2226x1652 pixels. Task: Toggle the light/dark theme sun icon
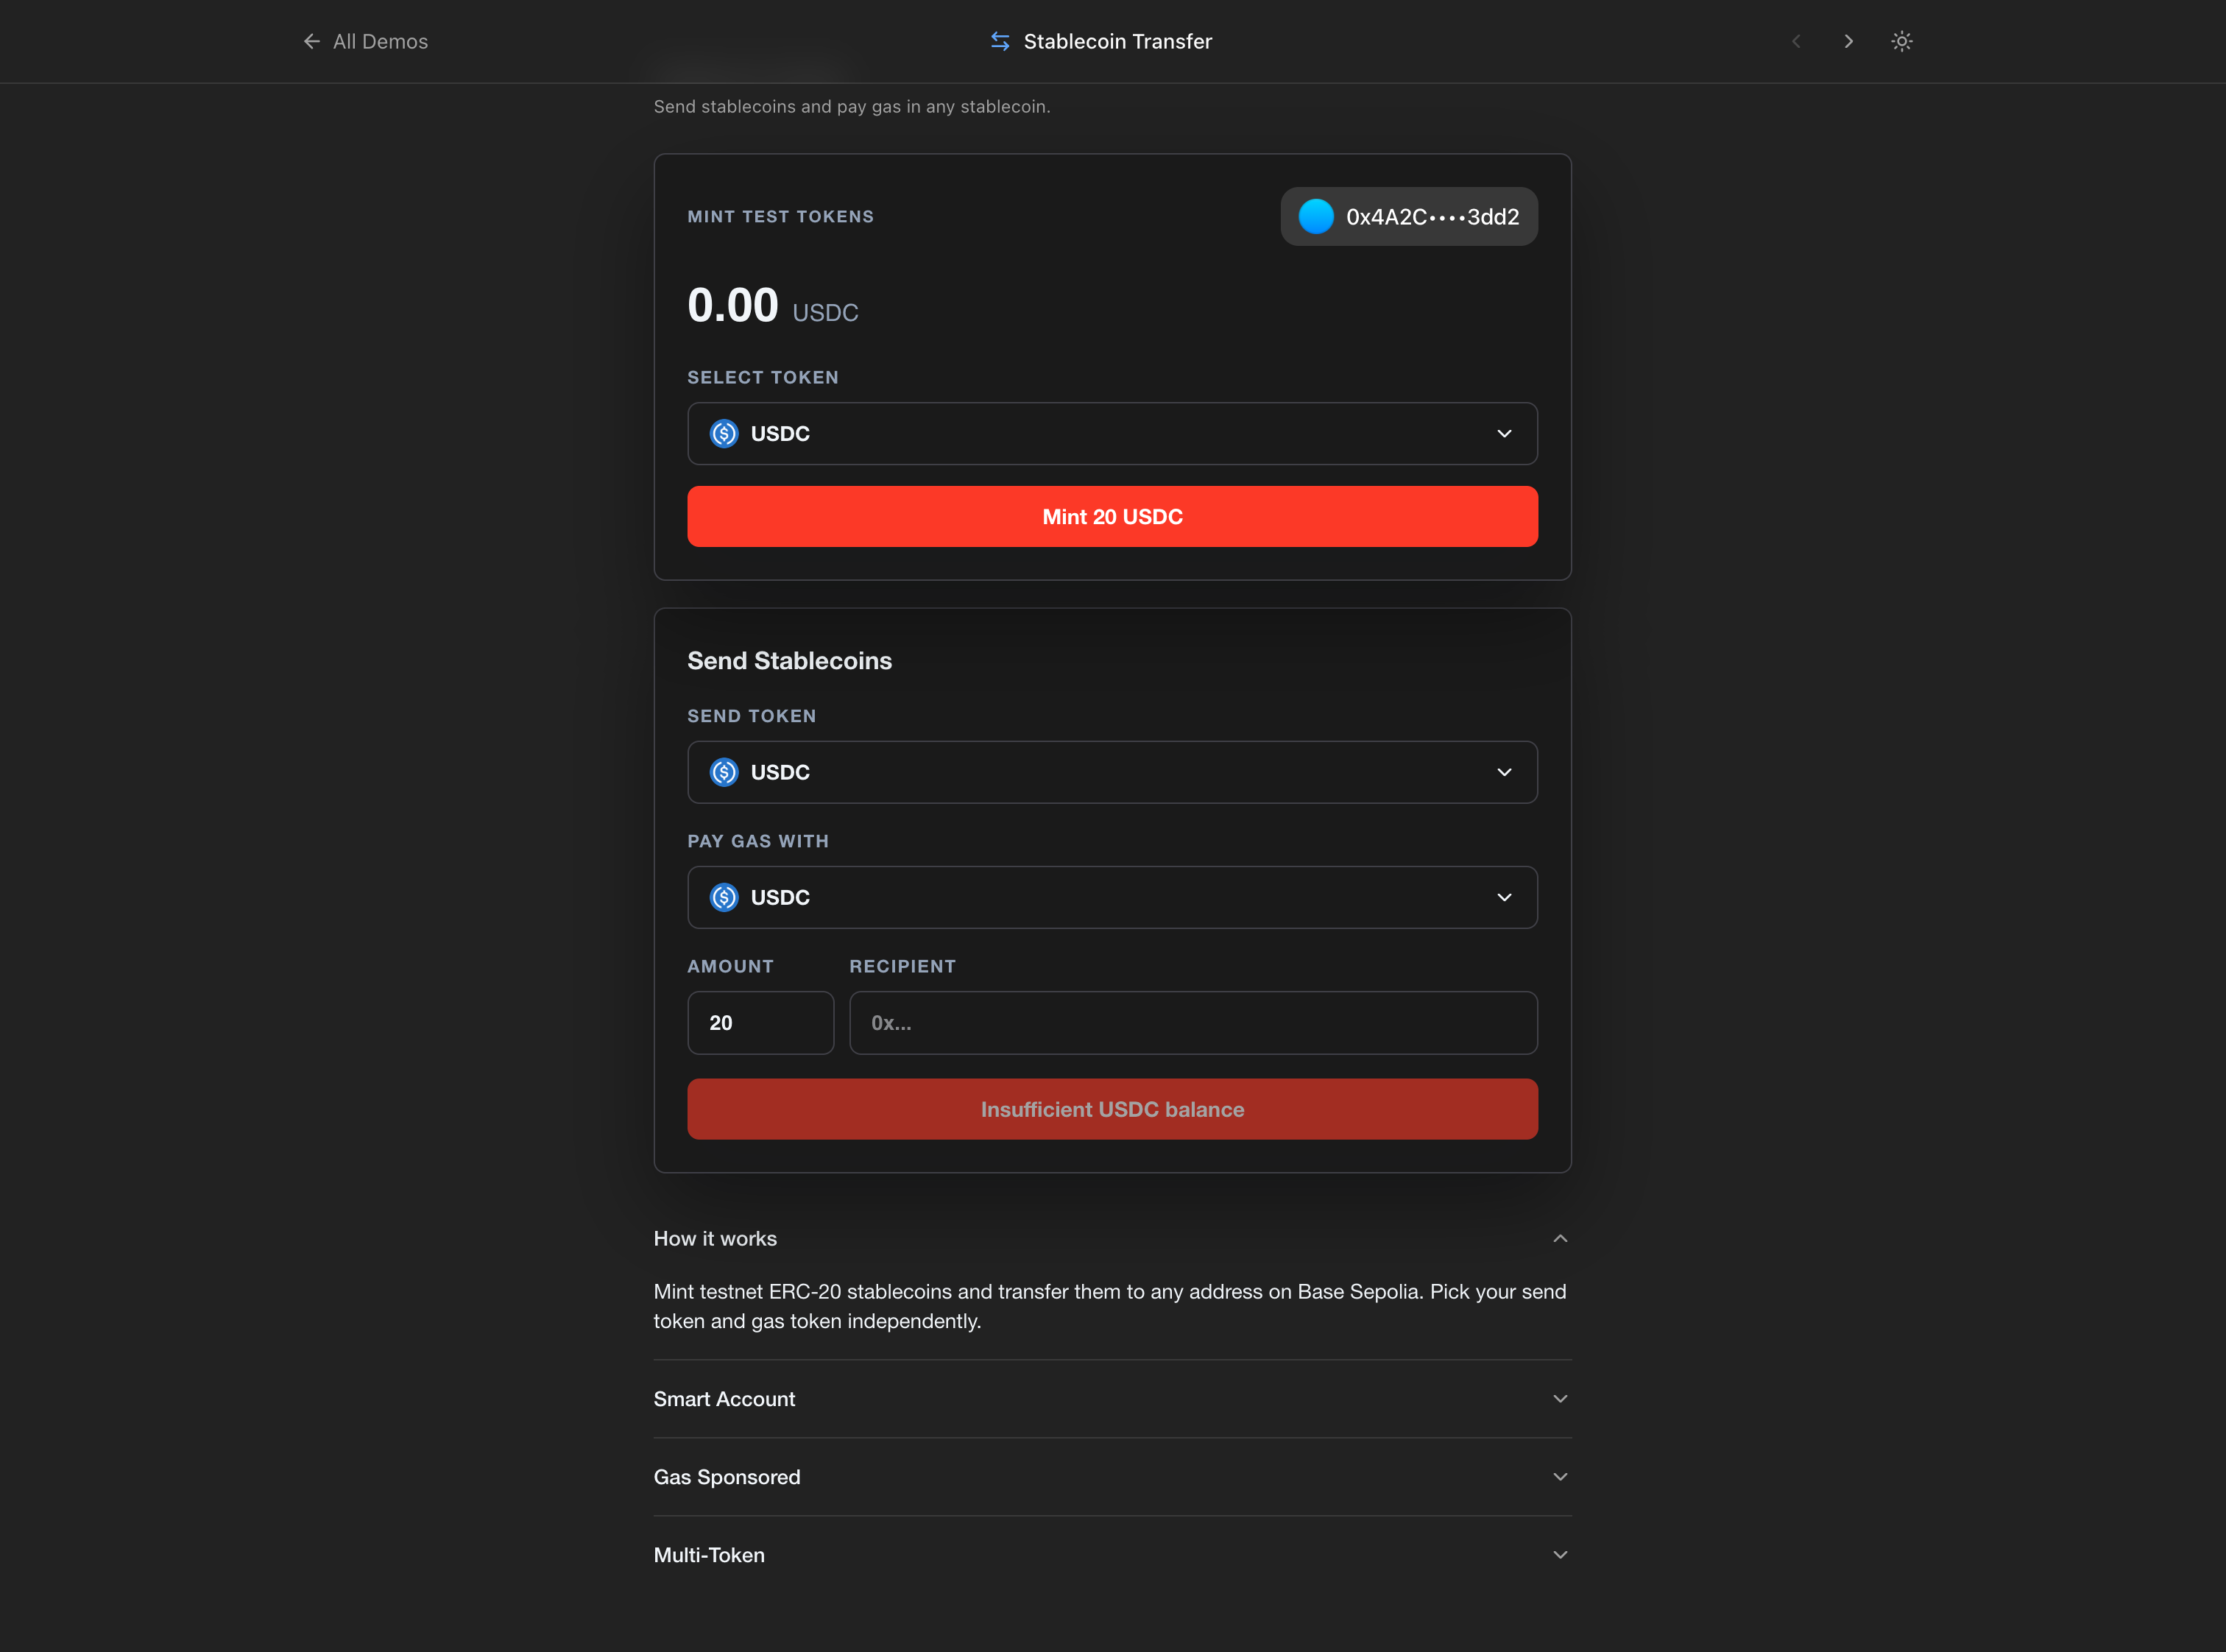(1901, 41)
